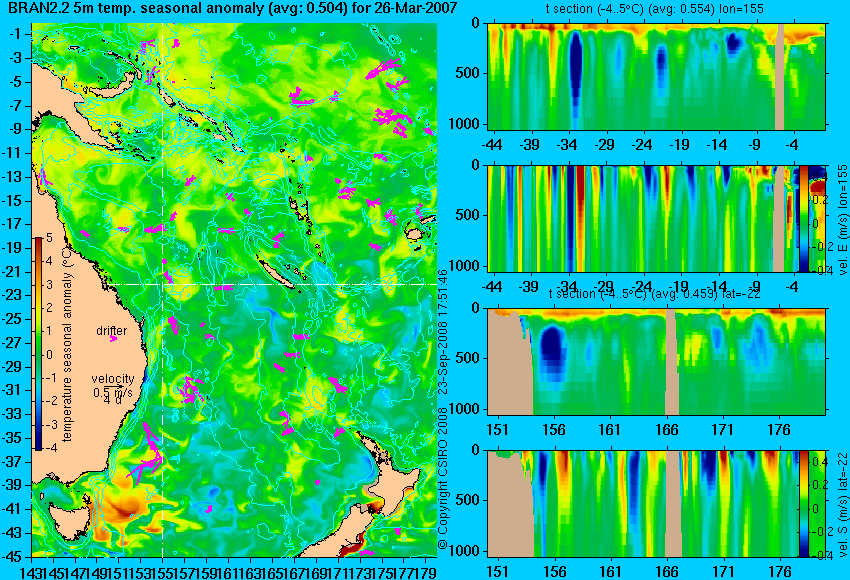
Task: Click '176' under the vel. S lat=-22 section
Action: [780, 572]
